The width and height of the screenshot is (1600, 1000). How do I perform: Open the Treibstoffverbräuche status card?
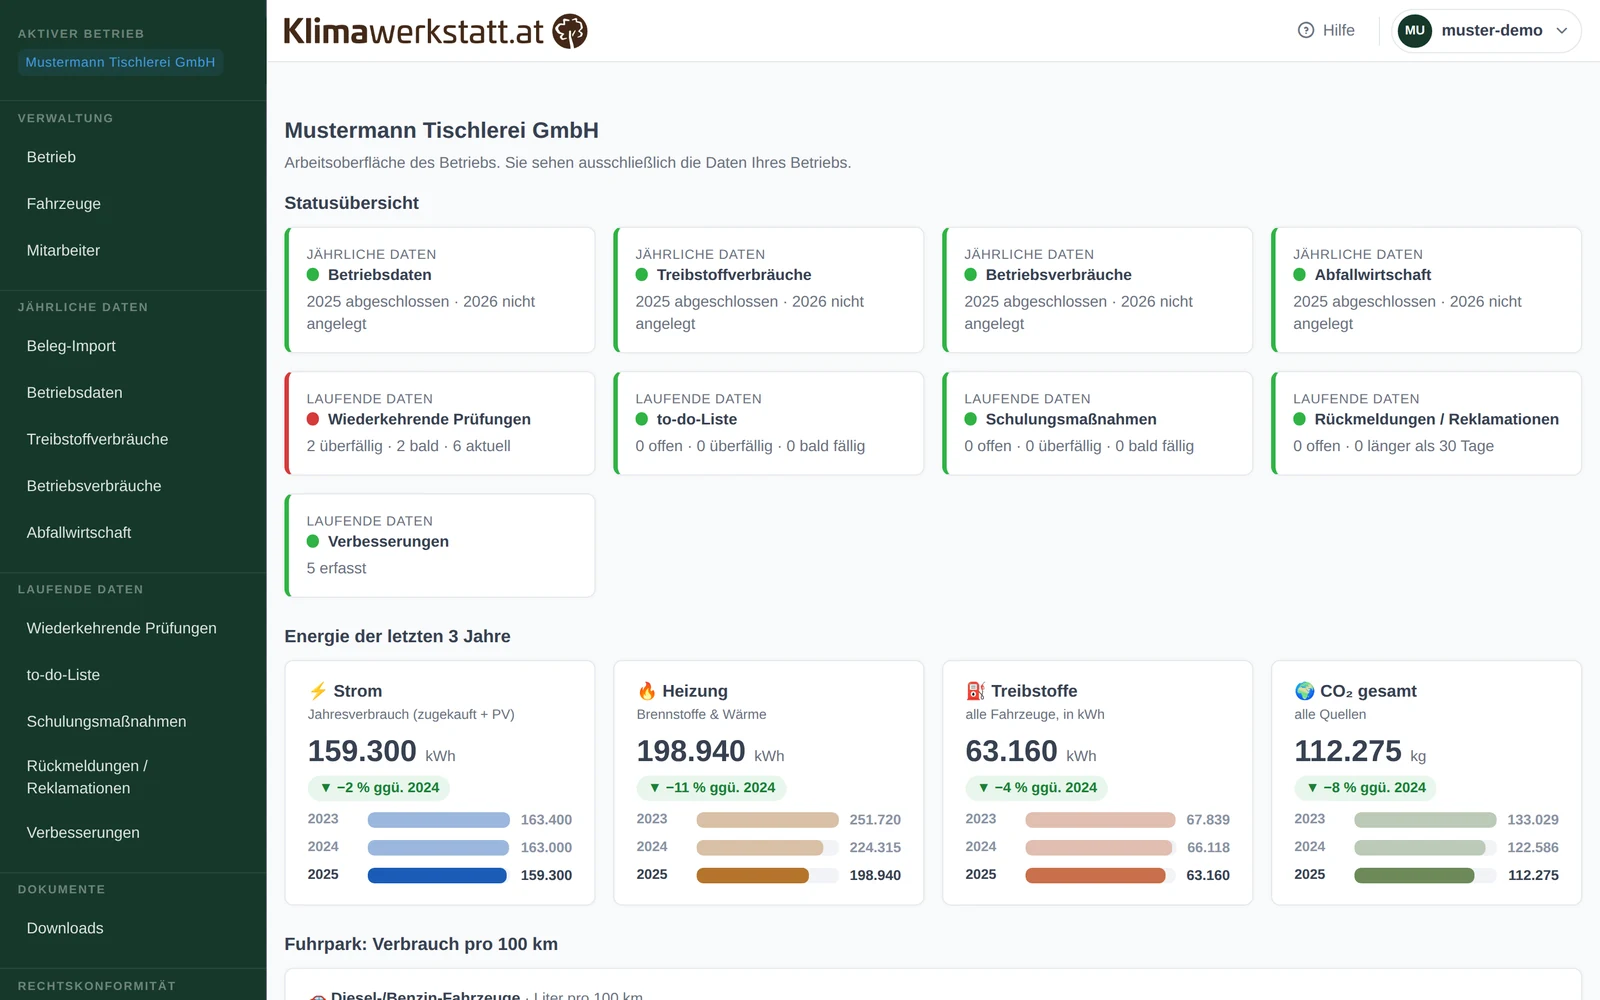(768, 290)
